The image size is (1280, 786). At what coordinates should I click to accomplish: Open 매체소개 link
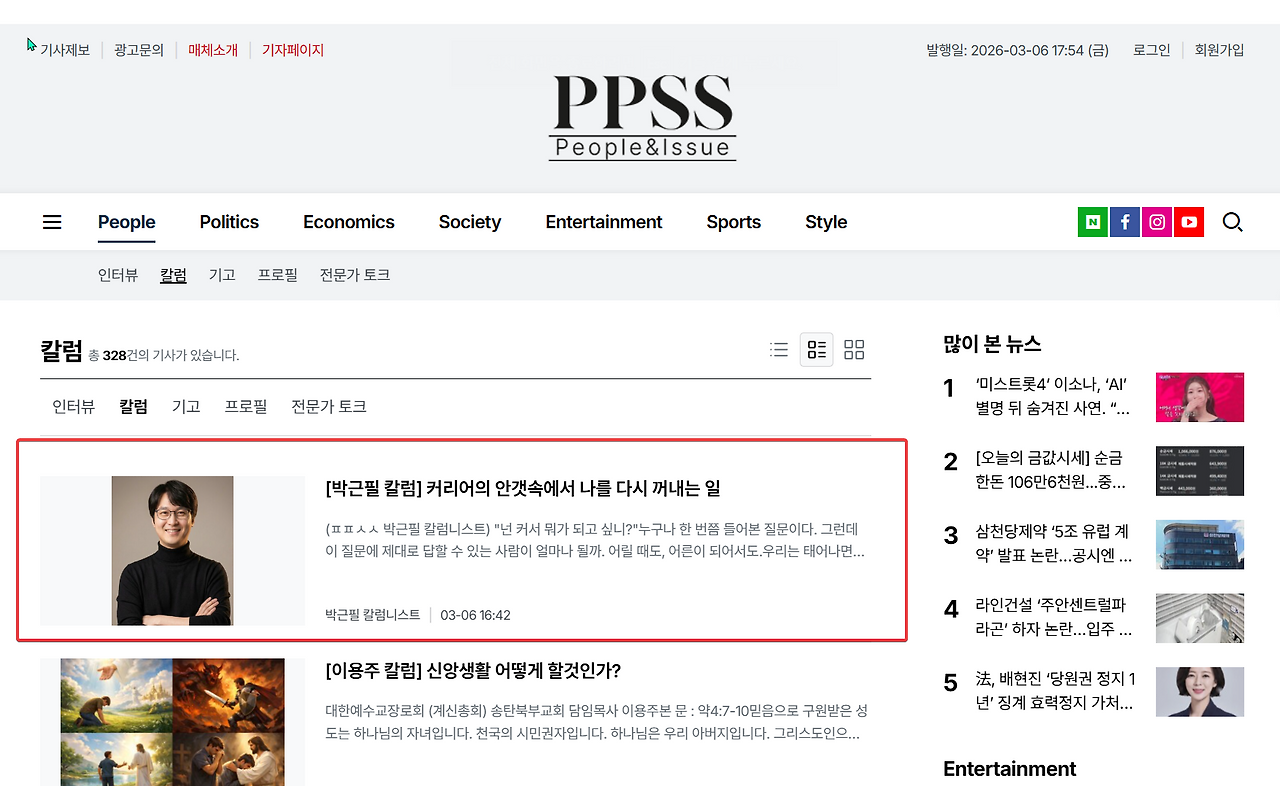(x=213, y=50)
